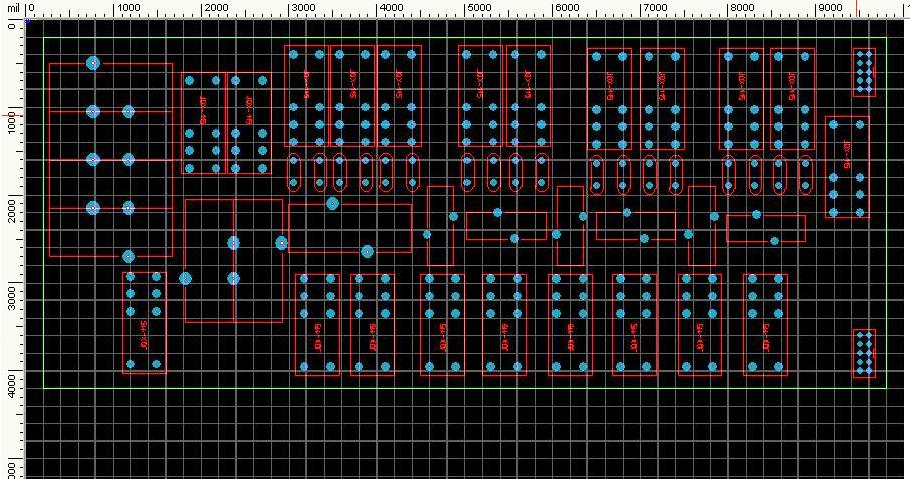Click the red cursor marker on top ruler

tap(857, 8)
